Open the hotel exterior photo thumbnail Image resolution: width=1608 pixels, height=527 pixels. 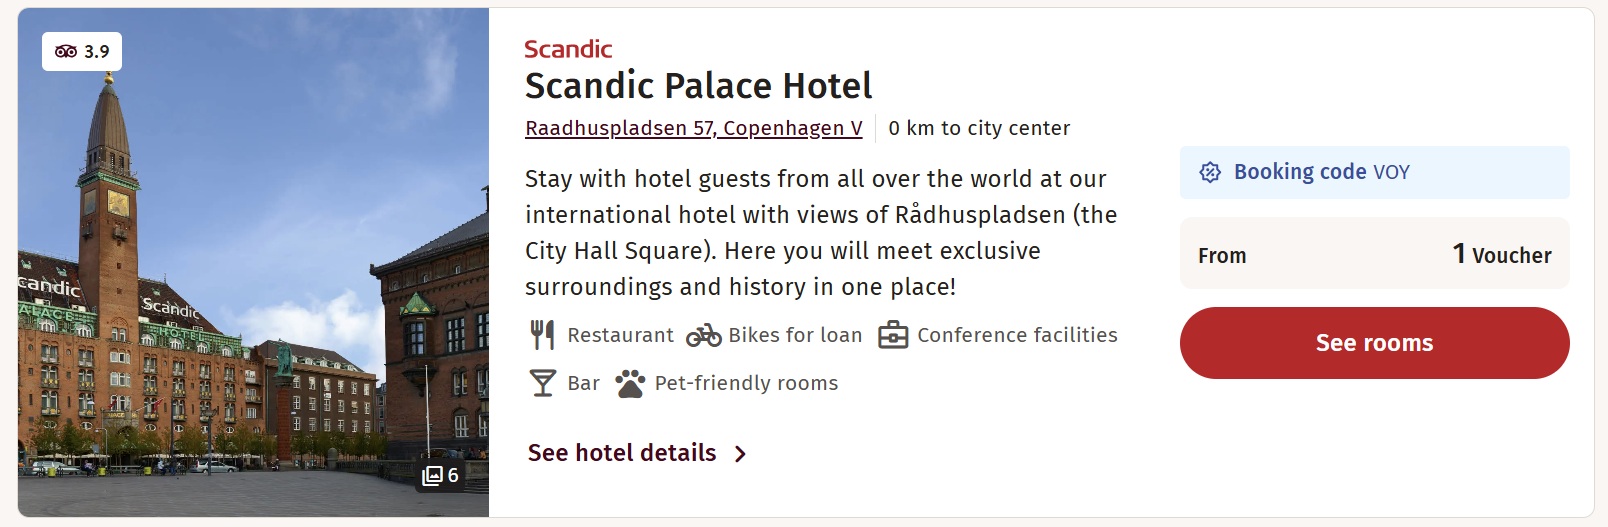point(253,263)
